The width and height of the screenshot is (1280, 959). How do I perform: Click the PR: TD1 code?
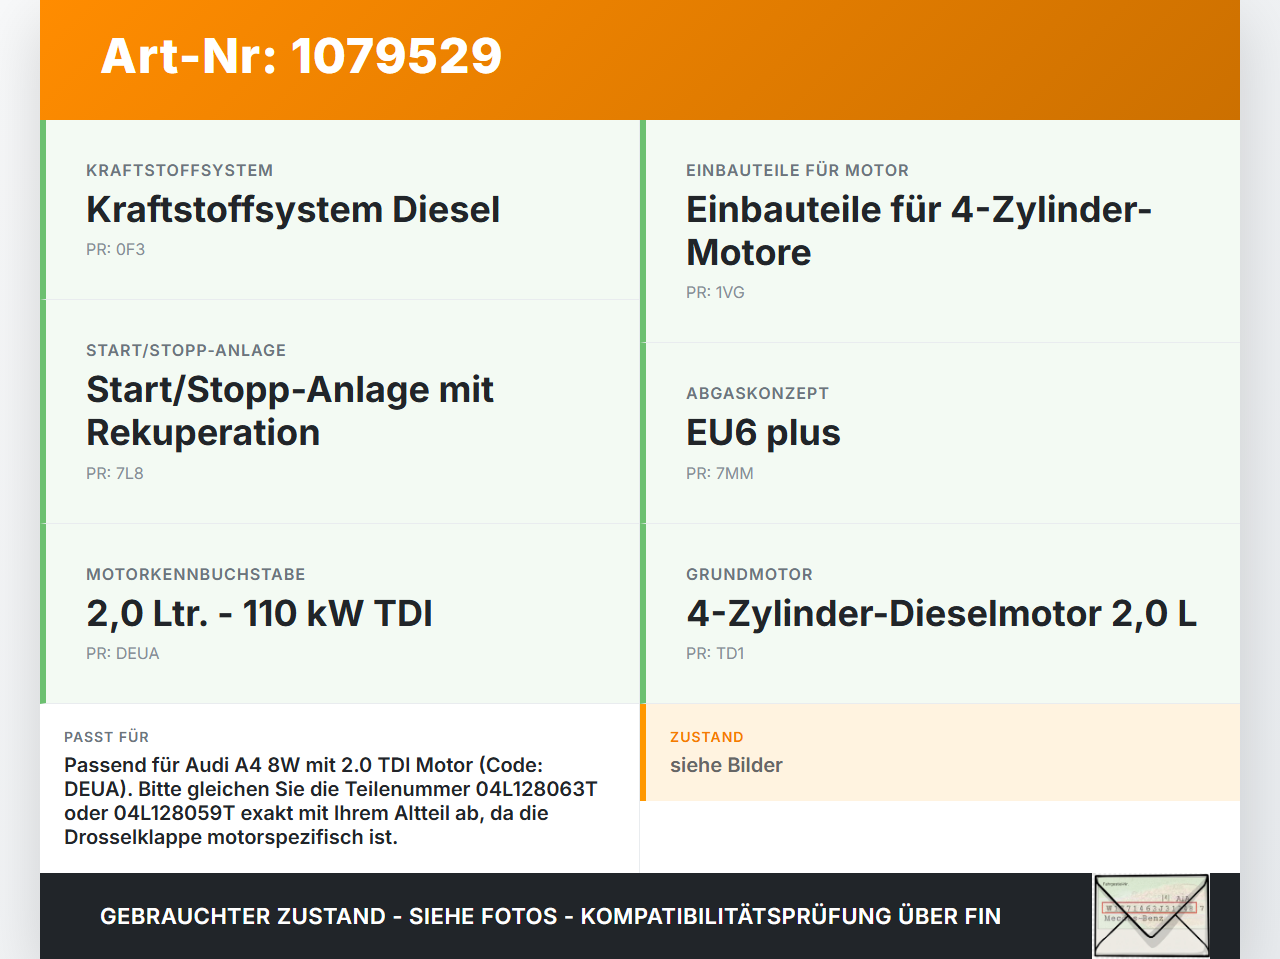click(x=715, y=654)
